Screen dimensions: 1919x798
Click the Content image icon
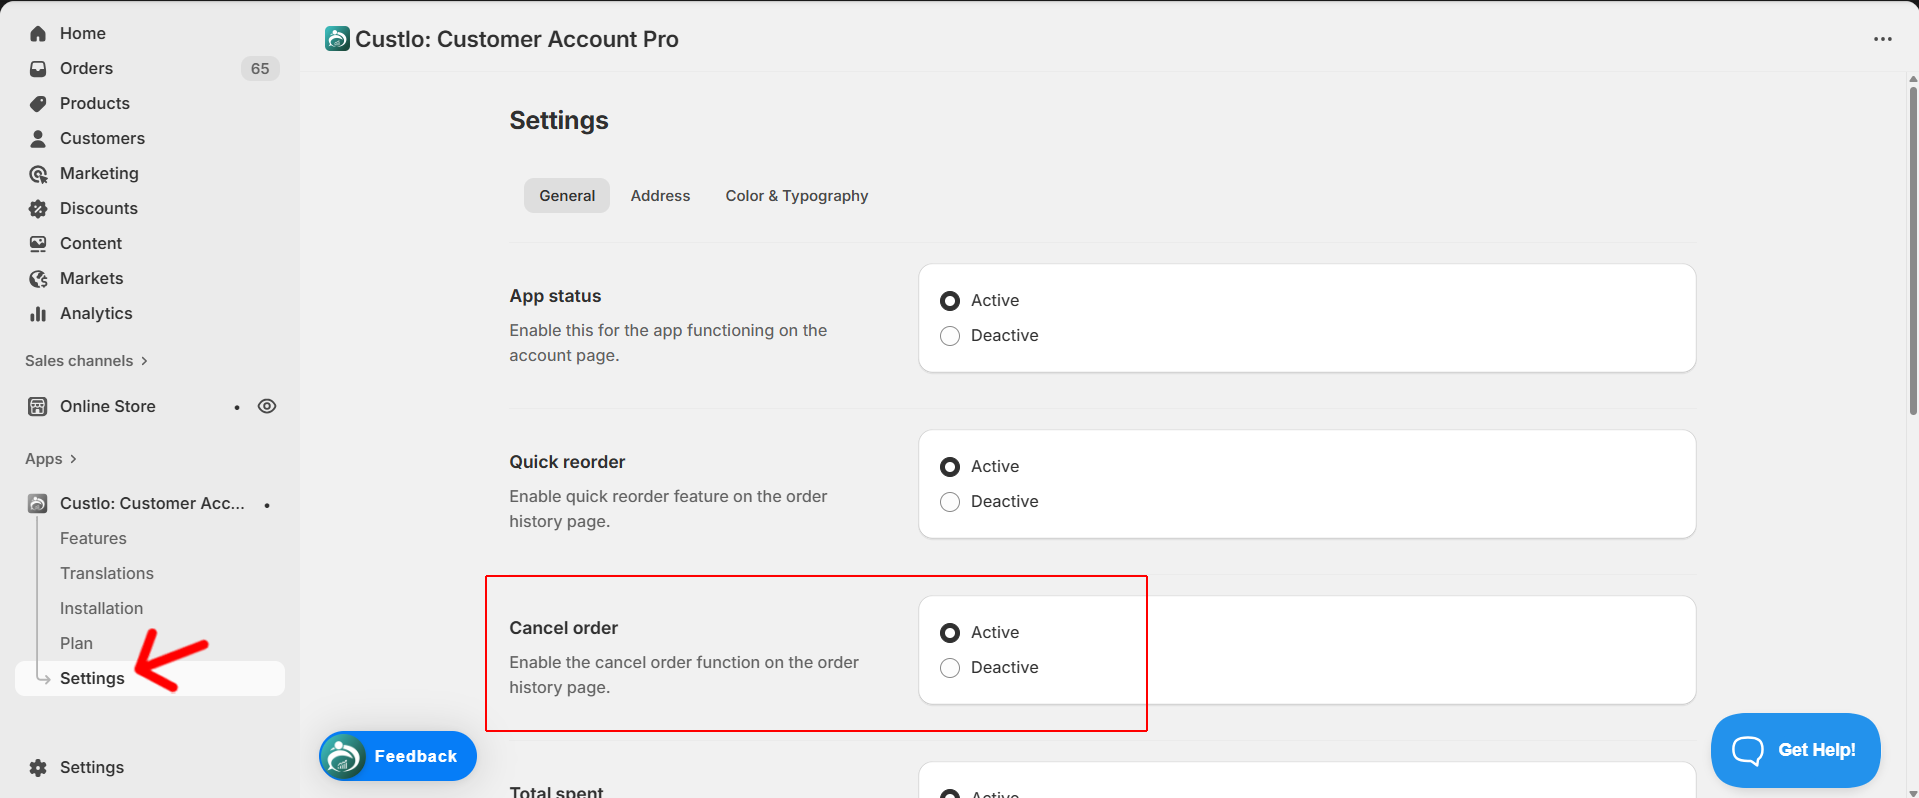pos(38,244)
